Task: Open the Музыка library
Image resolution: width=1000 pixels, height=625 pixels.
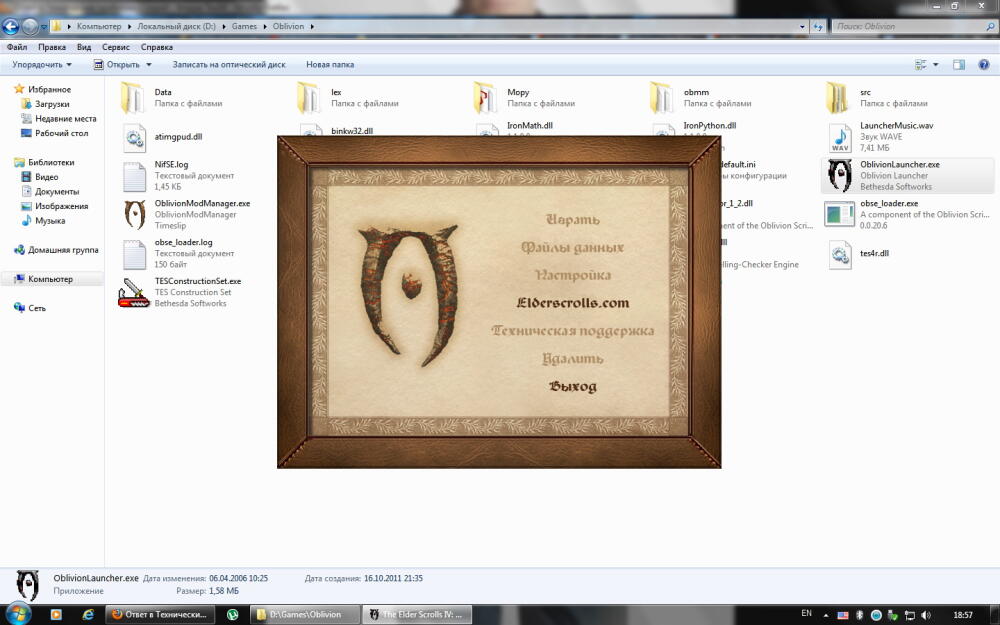Action: (x=50, y=221)
